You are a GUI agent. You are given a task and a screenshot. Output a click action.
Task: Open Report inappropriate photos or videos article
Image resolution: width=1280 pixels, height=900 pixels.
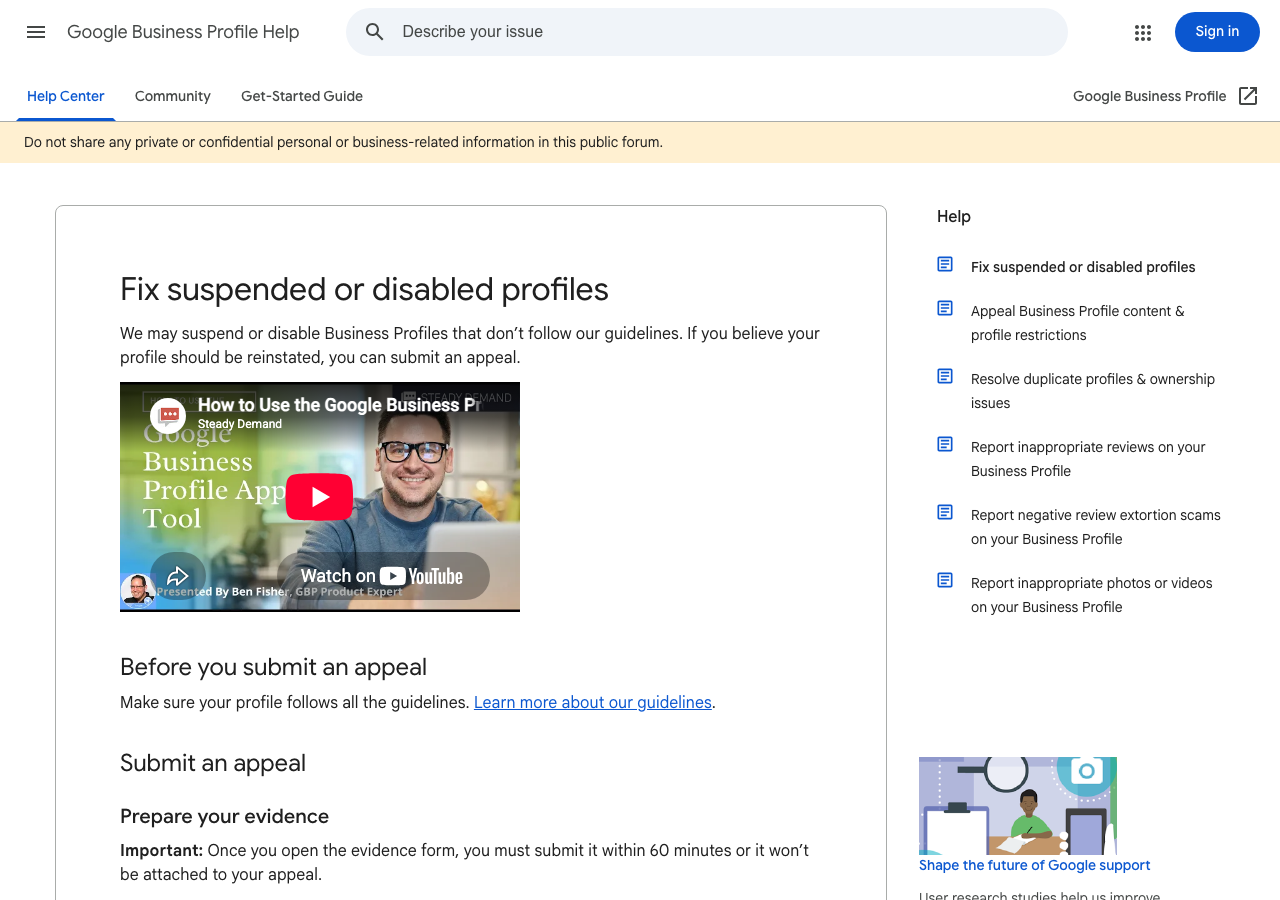pyautogui.click(x=1092, y=595)
